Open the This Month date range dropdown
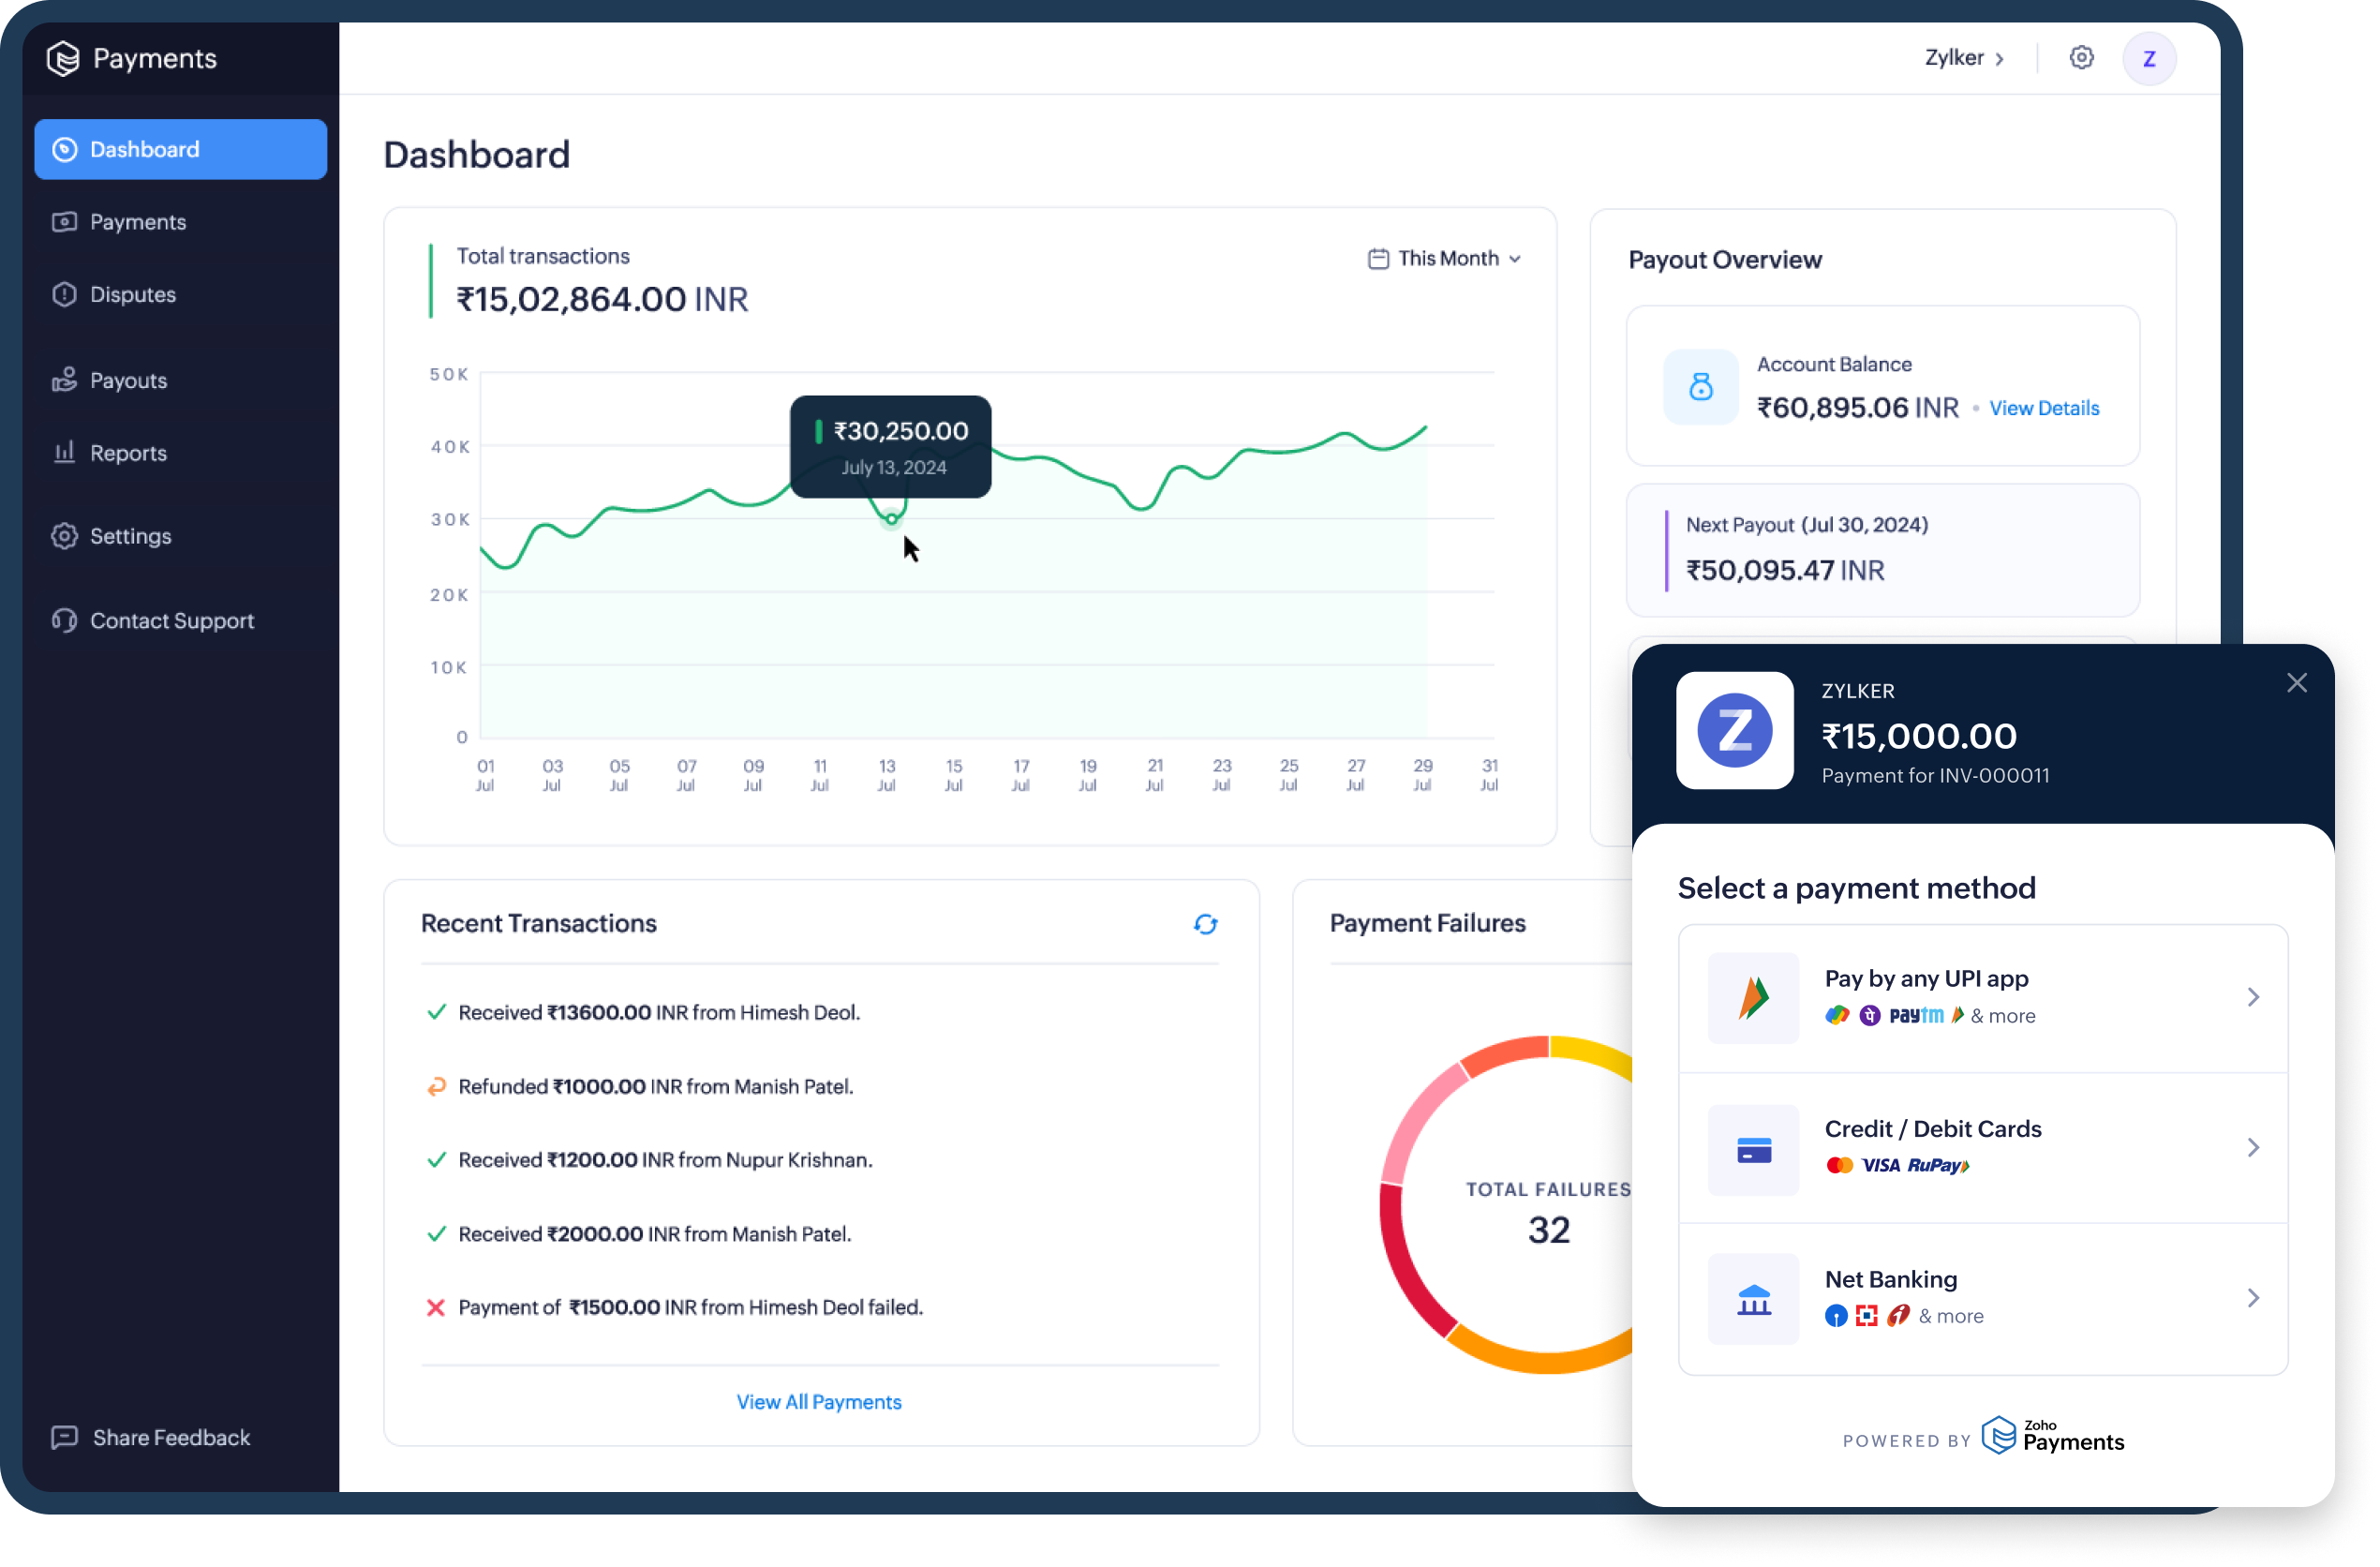The width and height of the screenshot is (2380, 1567). pos(1443,258)
